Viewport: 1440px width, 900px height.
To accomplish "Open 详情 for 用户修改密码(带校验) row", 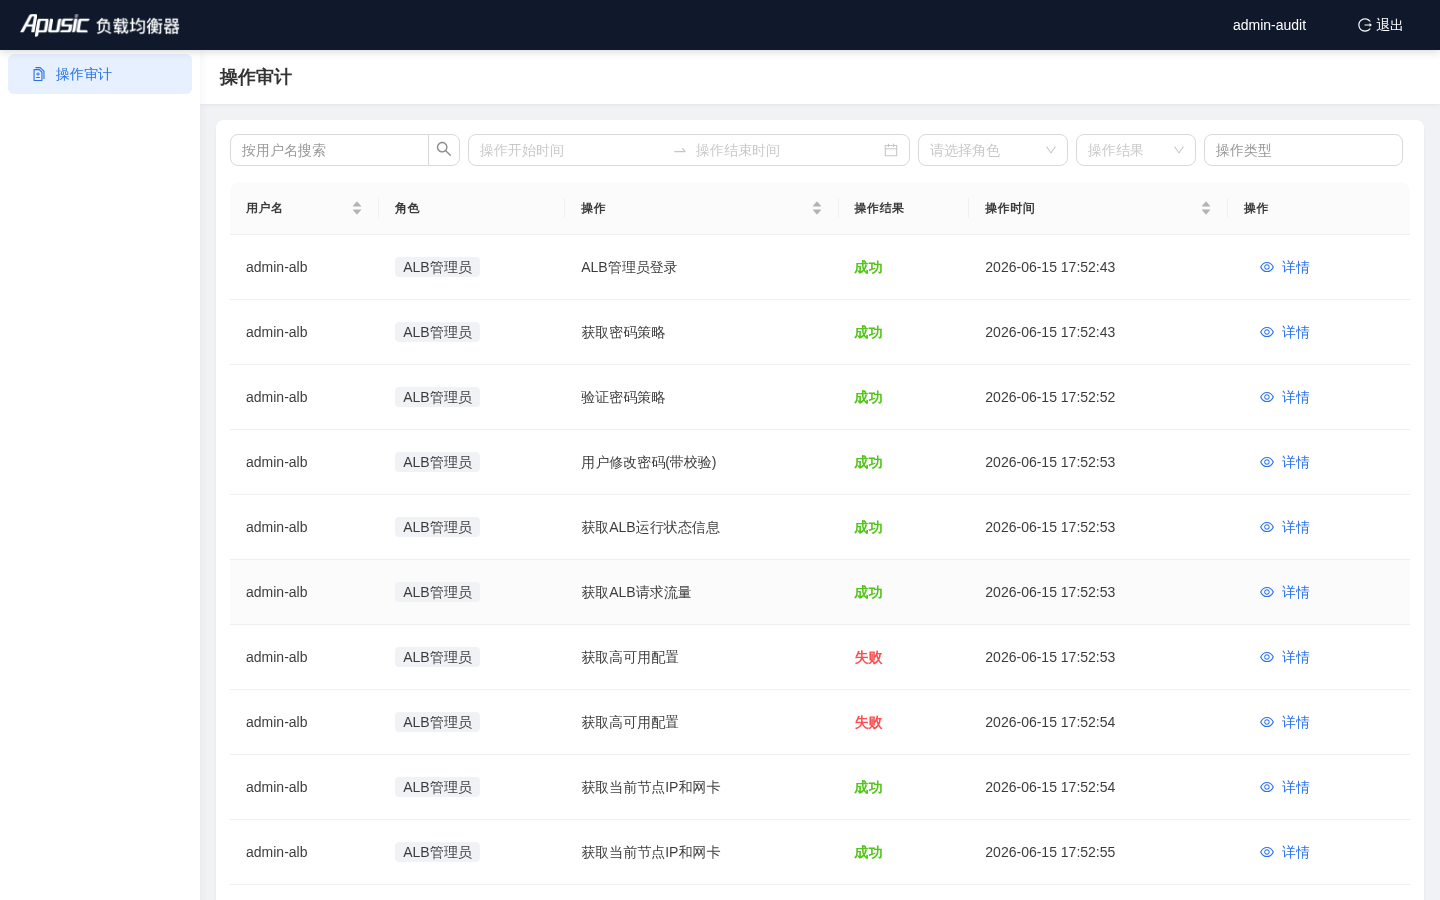I will (1284, 462).
